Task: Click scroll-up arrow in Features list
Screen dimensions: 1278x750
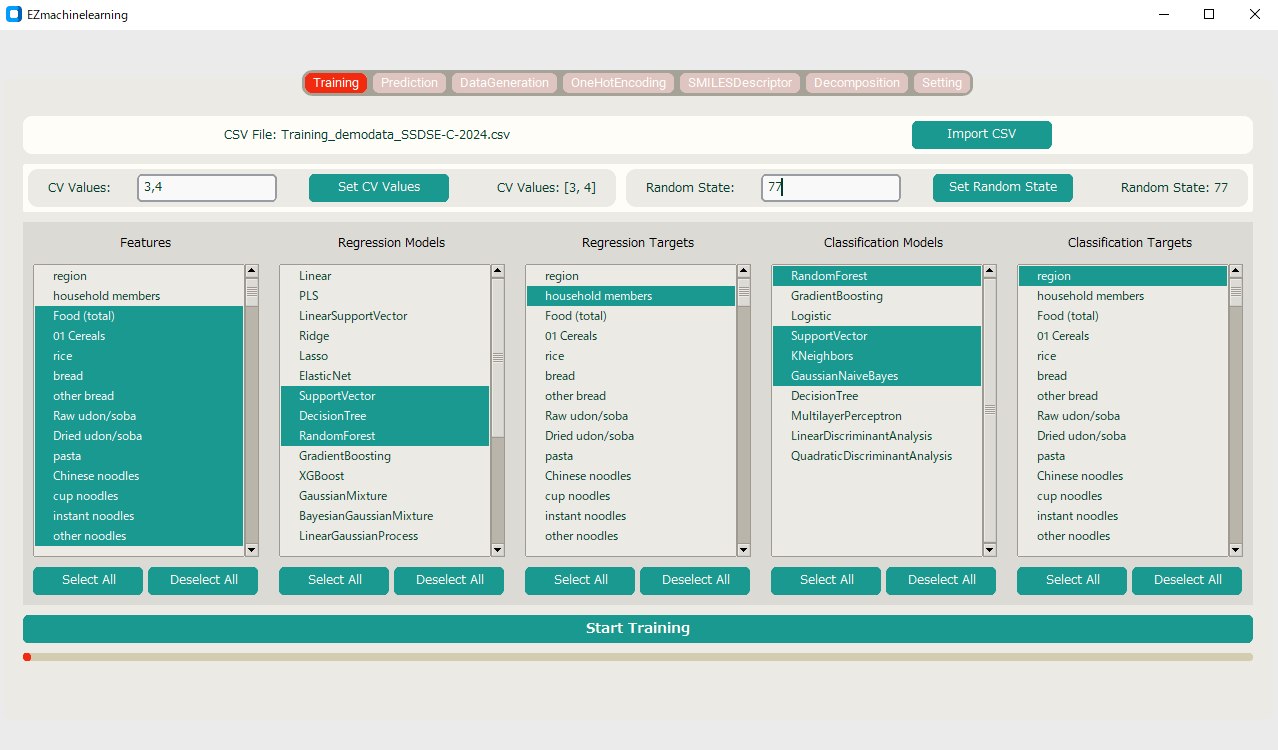Action: (x=252, y=271)
